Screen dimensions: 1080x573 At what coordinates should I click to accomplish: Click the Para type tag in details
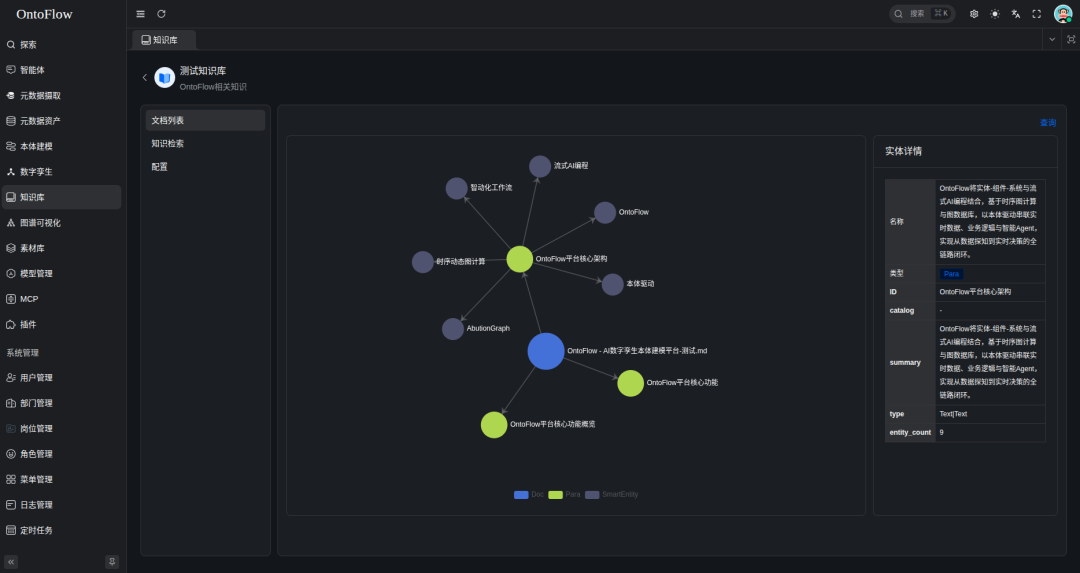tap(951, 273)
